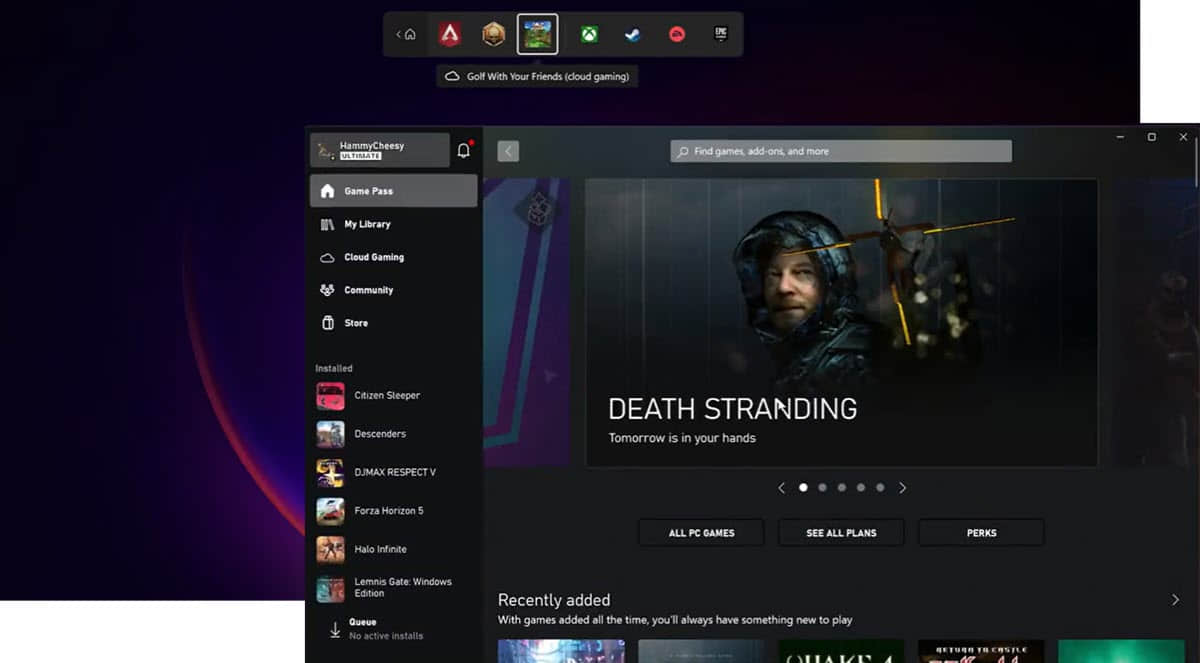1200x663 pixels.
Task: Open the Store in the sidebar
Action: (x=394, y=323)
